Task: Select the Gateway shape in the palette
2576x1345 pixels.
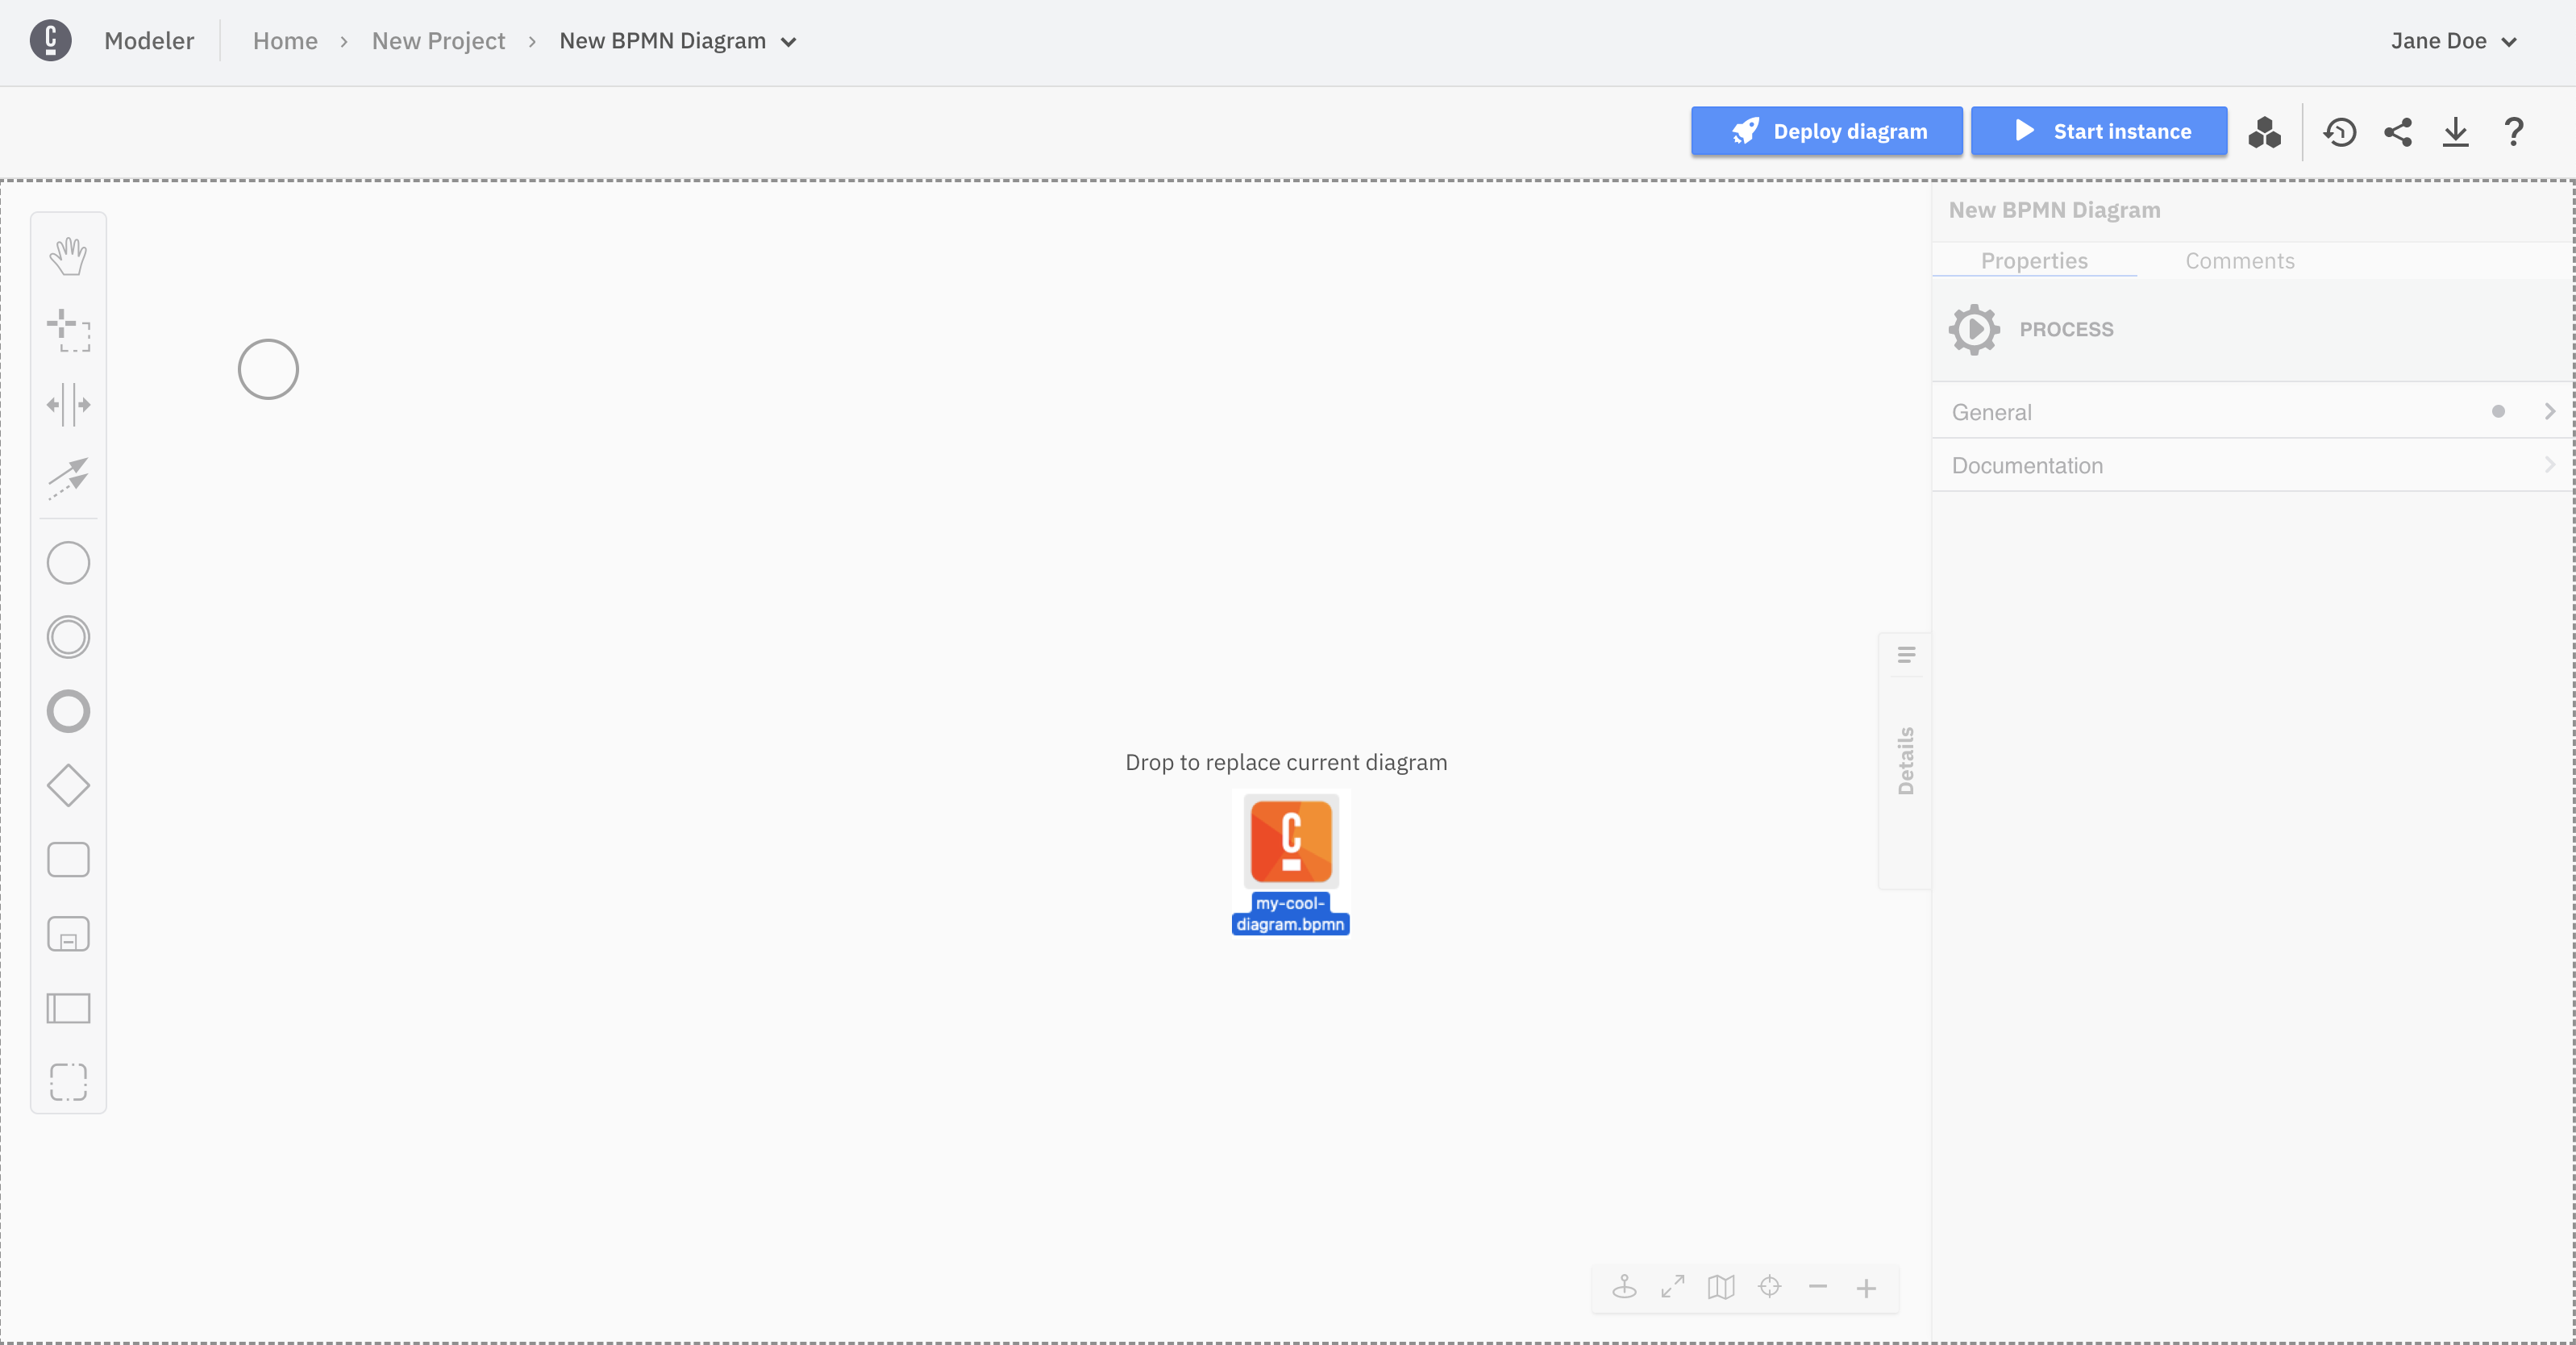Action: (67, 786)
